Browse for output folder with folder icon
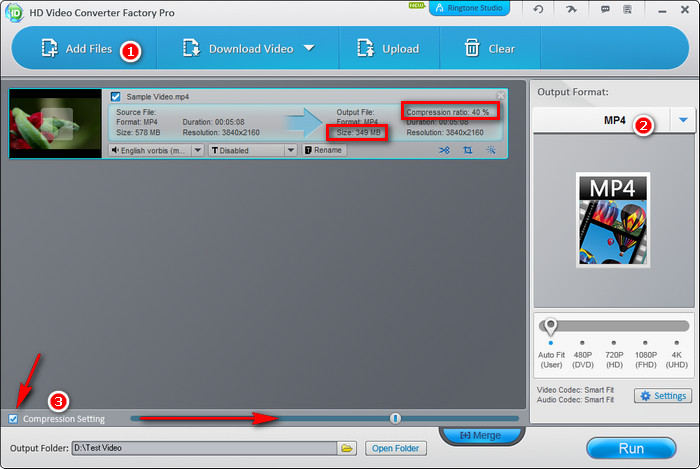Viewport: 700px width, 469px height. tap(347, 448)
